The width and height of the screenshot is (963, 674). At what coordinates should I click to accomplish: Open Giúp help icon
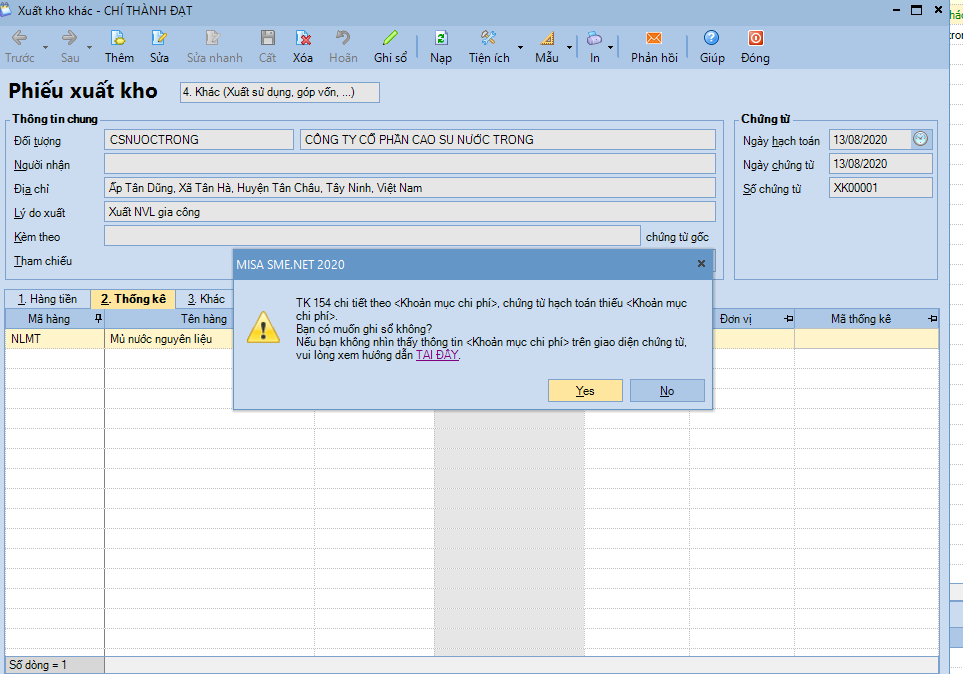(x=712, y=39)
